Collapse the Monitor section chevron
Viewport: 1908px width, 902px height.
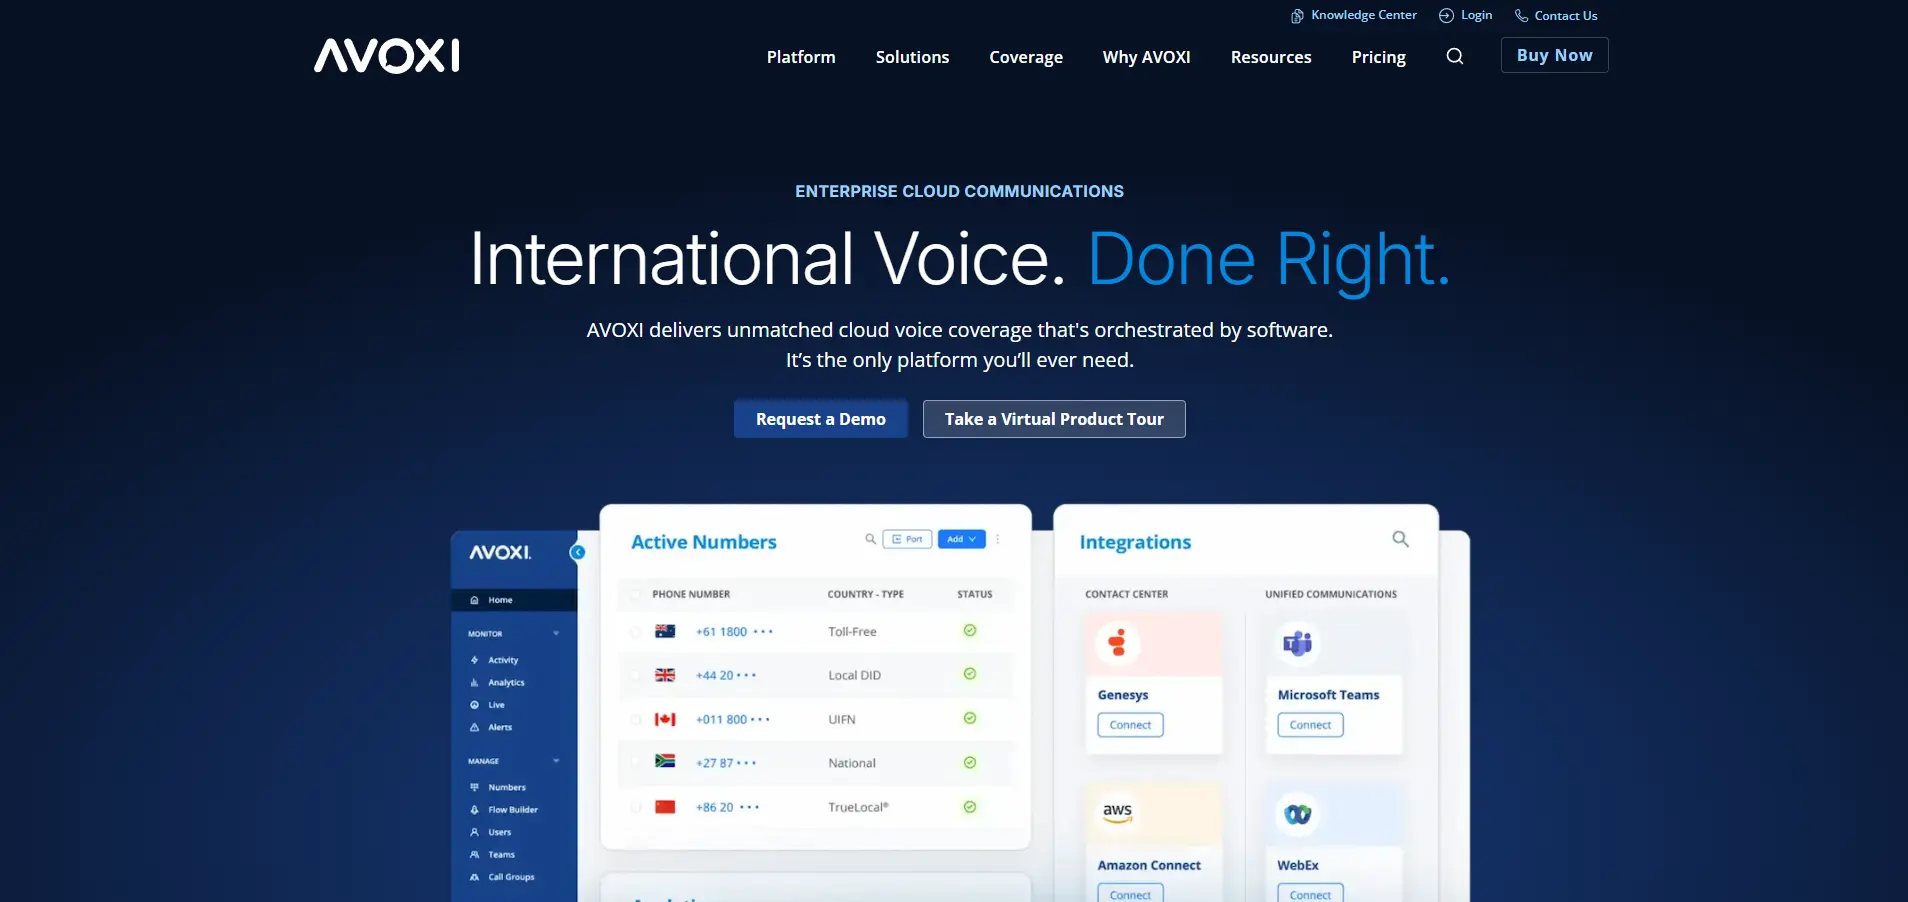coord(556,633)
